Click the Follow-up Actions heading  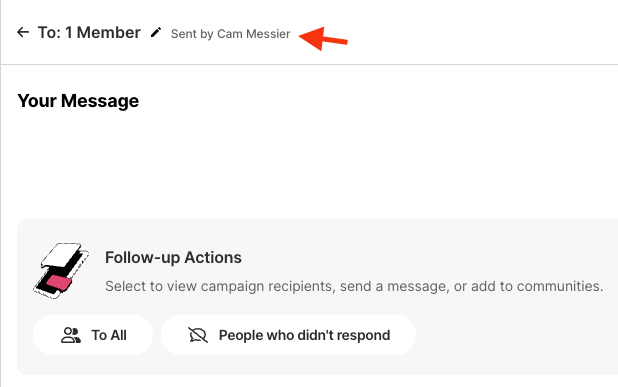(173, 258)
